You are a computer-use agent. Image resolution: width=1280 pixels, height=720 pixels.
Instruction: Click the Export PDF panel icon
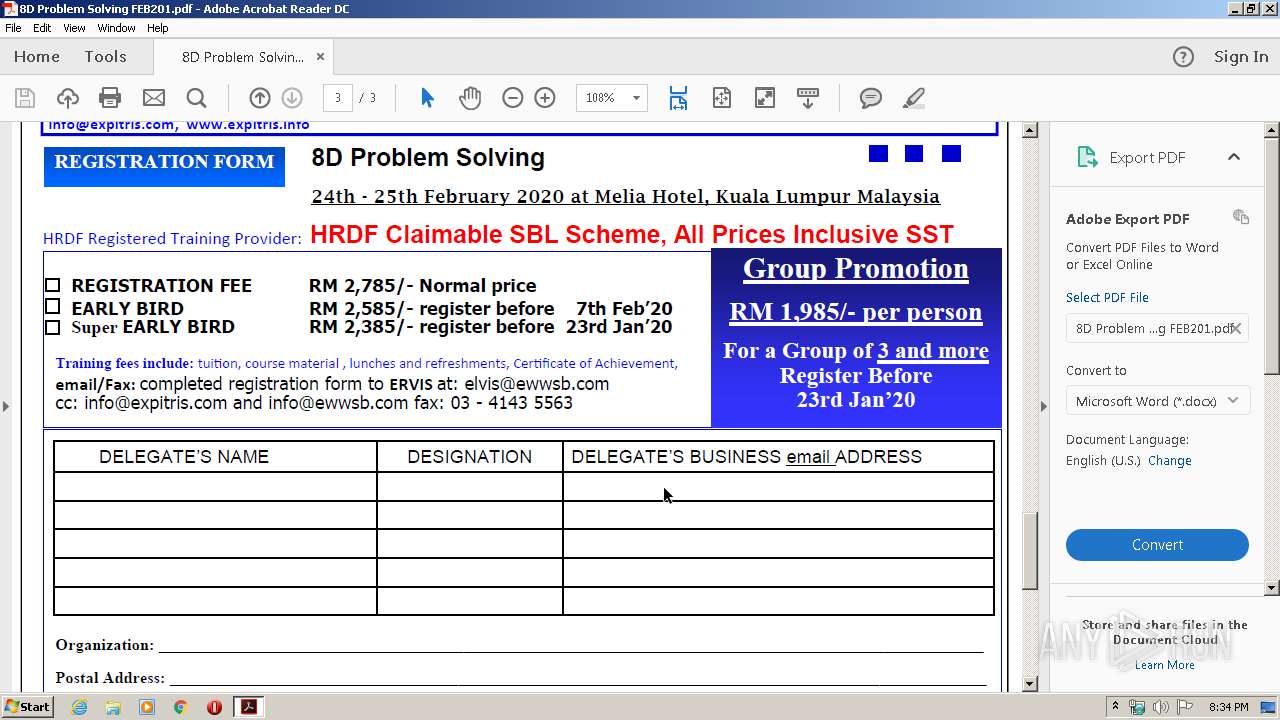1087,157
